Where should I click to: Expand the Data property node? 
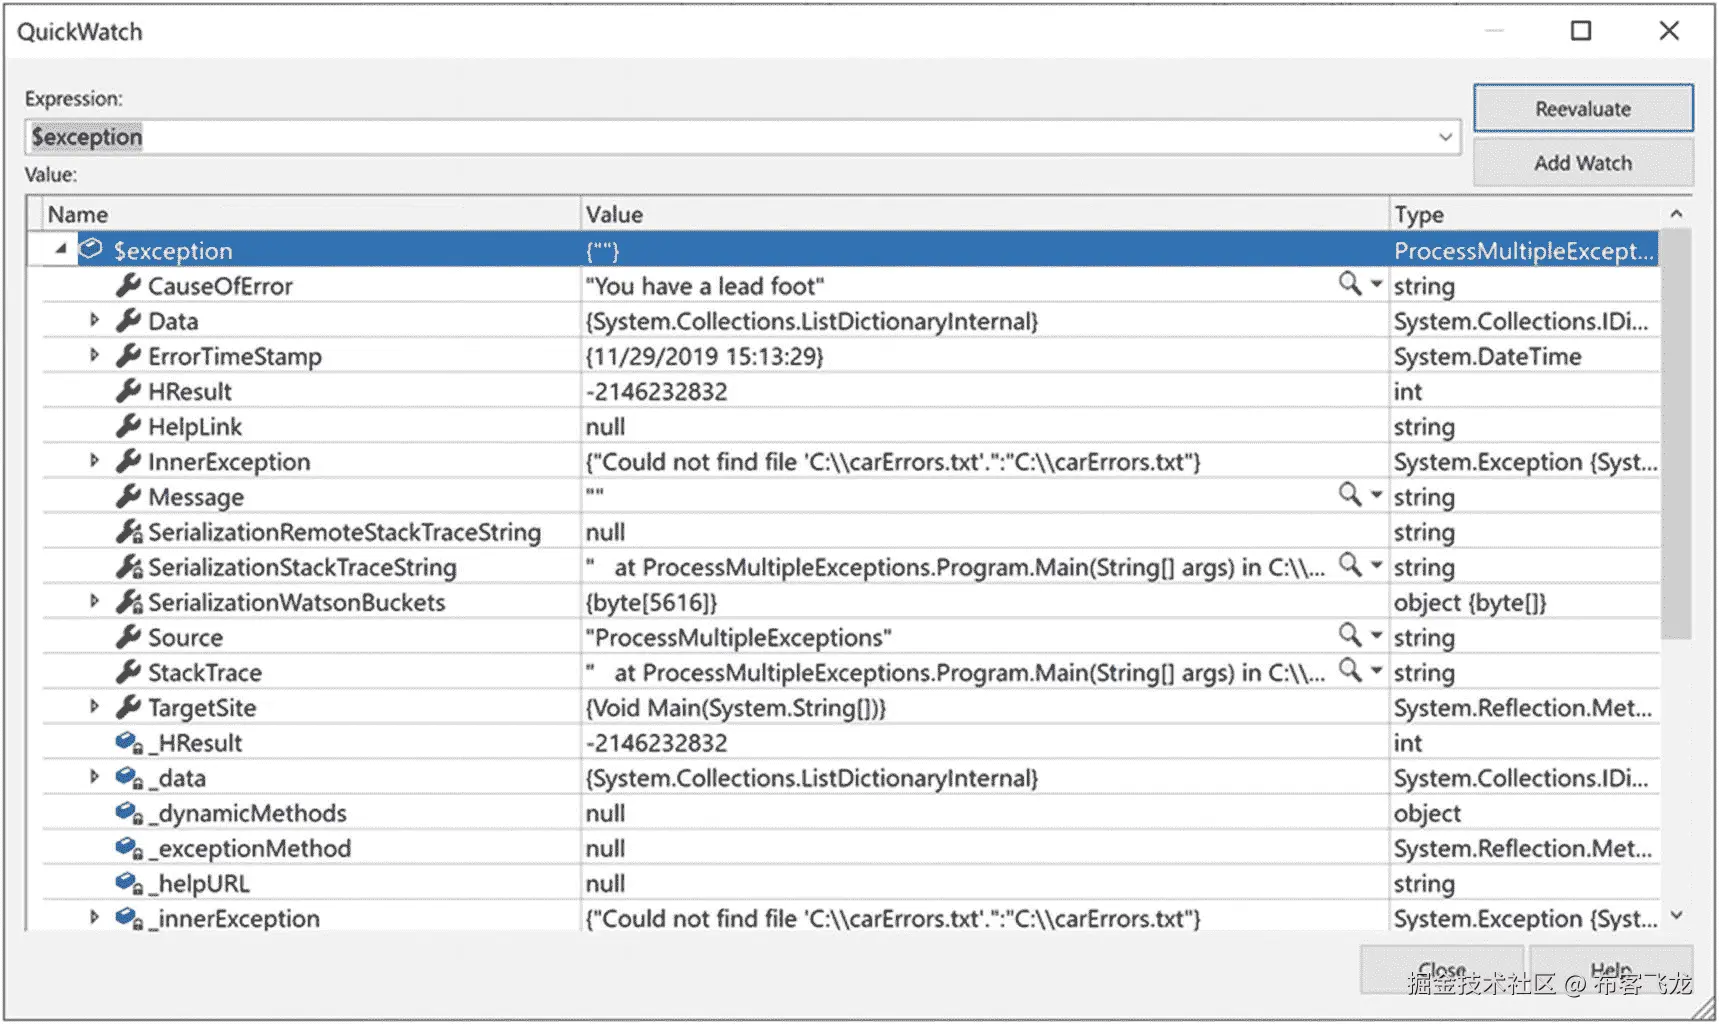tap(94, 320)
